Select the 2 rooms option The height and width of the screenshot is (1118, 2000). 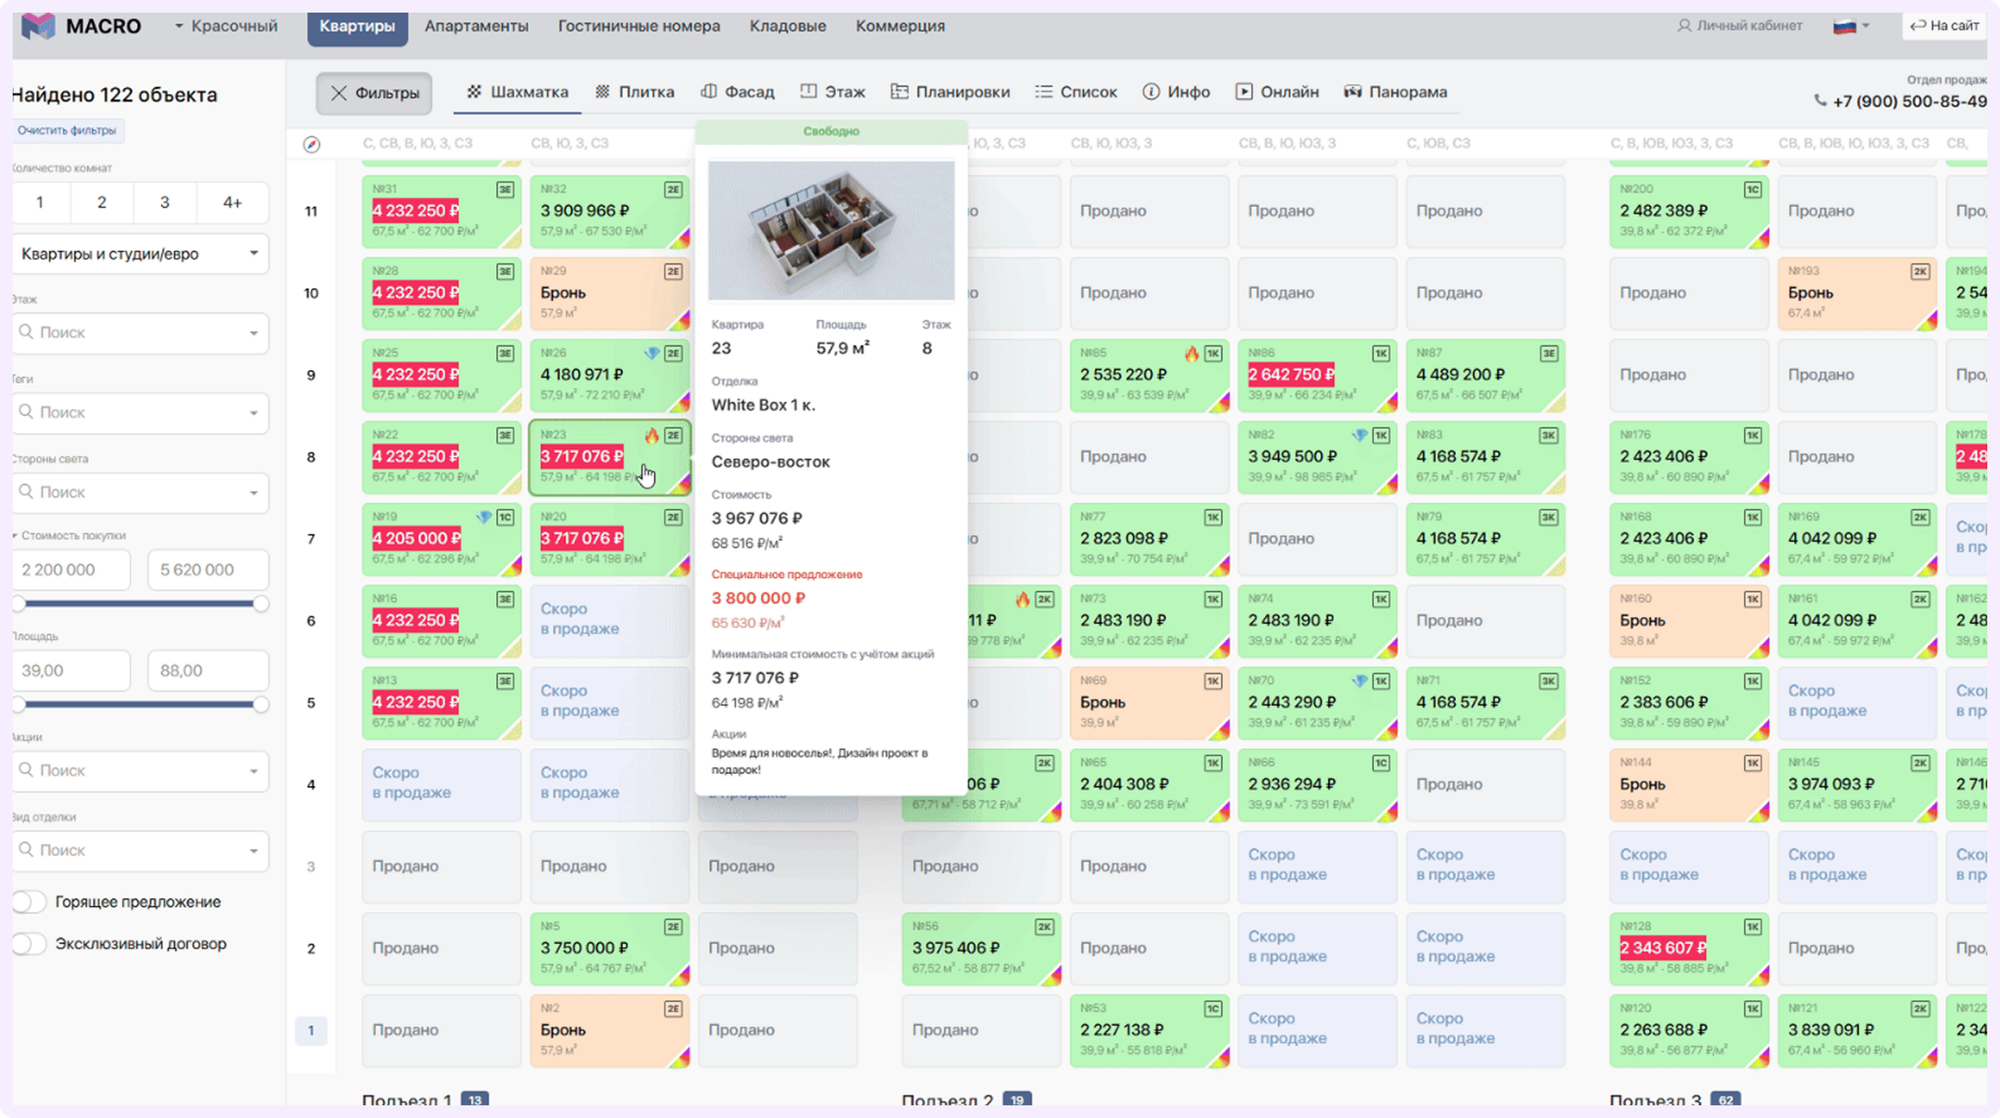click(x=102, y=202)
